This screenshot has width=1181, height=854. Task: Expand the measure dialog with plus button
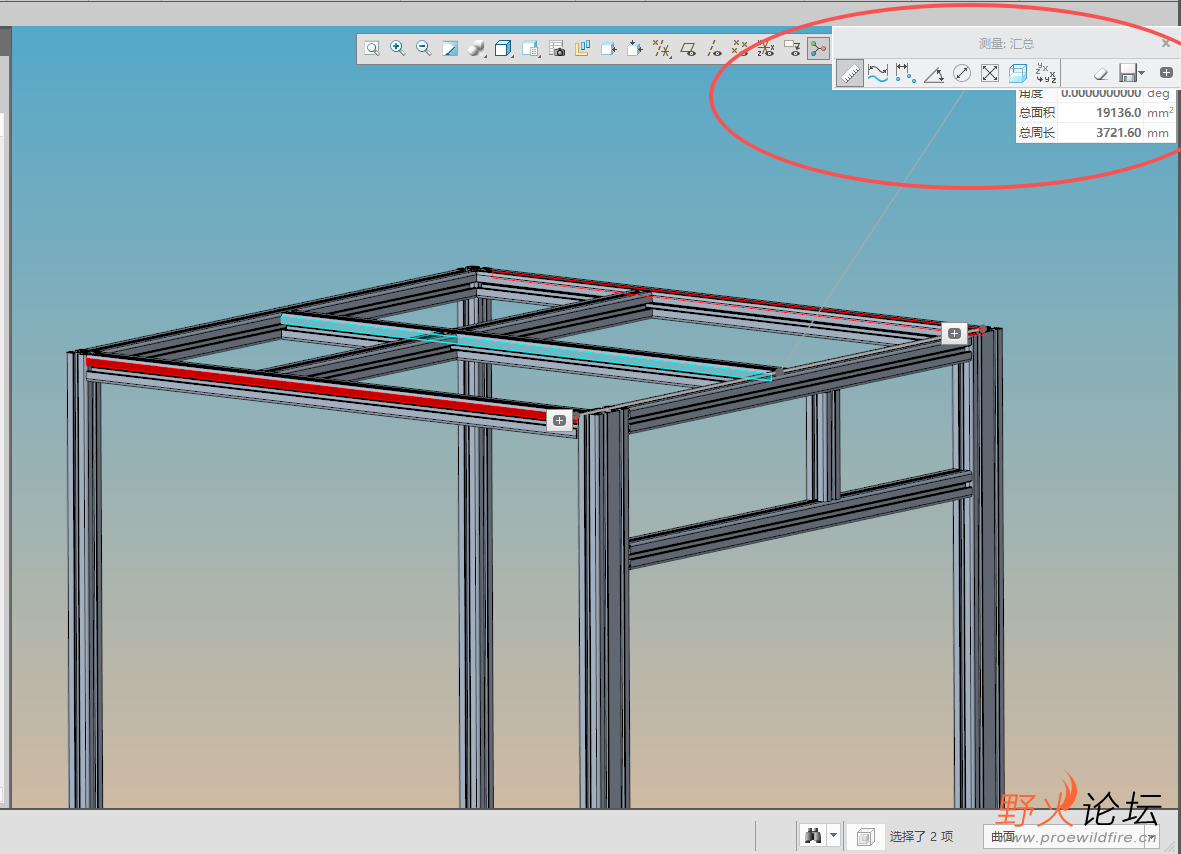[x=1166, y=72]
